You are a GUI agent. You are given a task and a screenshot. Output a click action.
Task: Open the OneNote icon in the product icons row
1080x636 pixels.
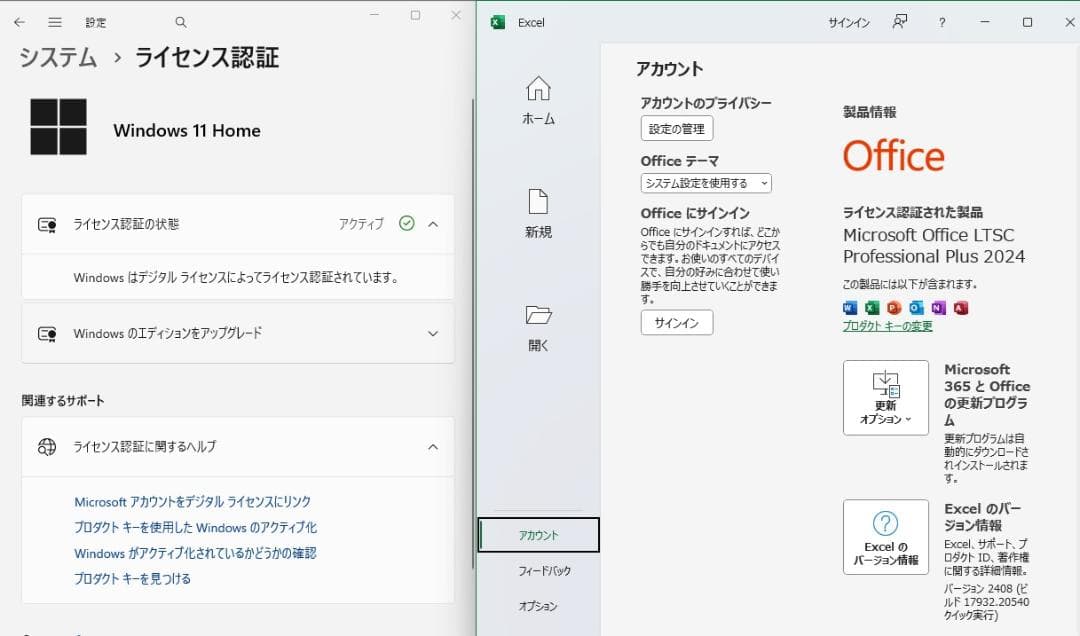(x=937, y=307)
